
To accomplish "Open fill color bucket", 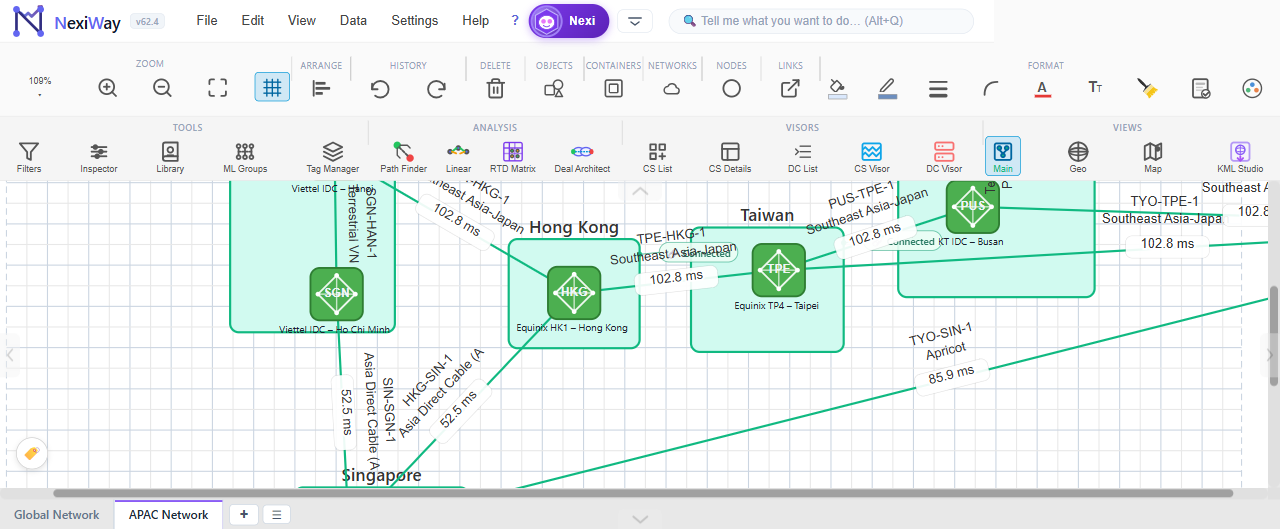I will [838, 88].
